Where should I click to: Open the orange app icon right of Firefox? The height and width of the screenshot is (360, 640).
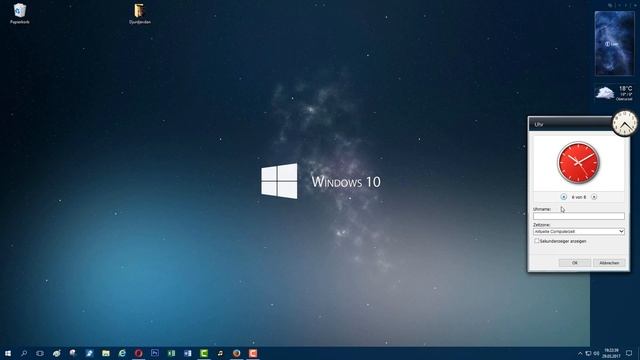click(253, 353)
